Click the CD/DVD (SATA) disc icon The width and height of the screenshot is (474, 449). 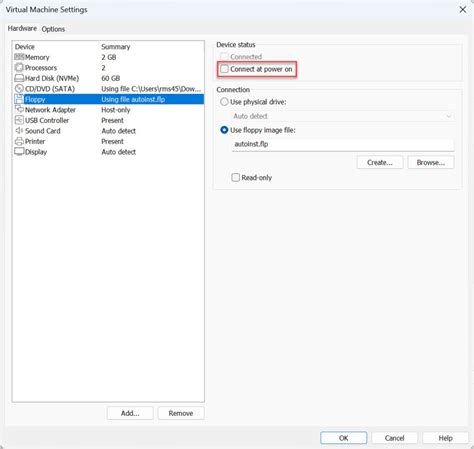click(x=19, y=89)
